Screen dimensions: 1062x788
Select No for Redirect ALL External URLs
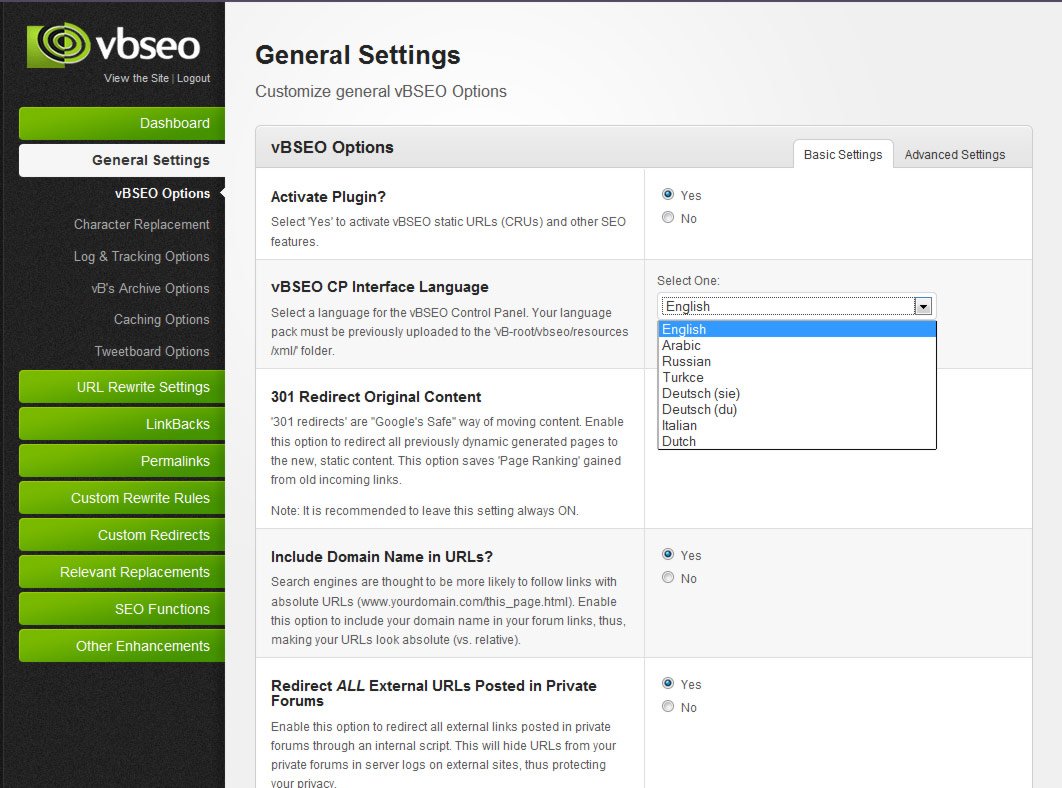(668, 706)
